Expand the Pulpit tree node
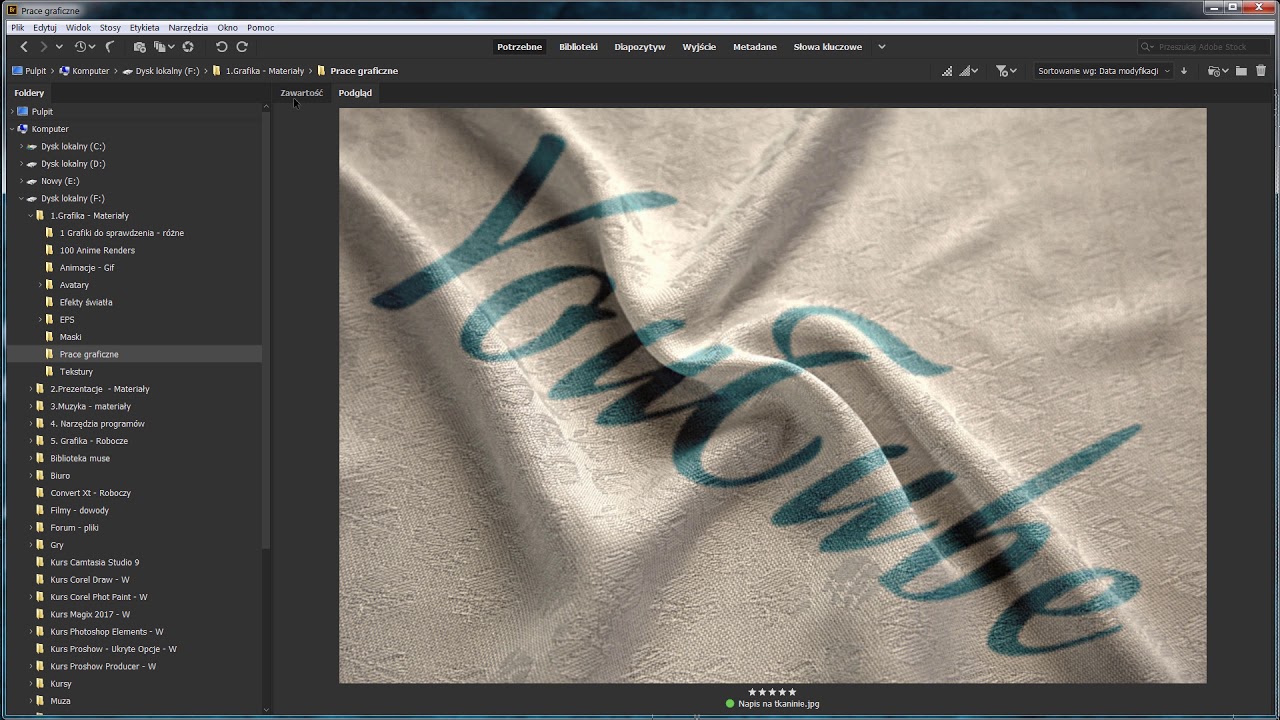The image size is (1280, 720). 12,112
